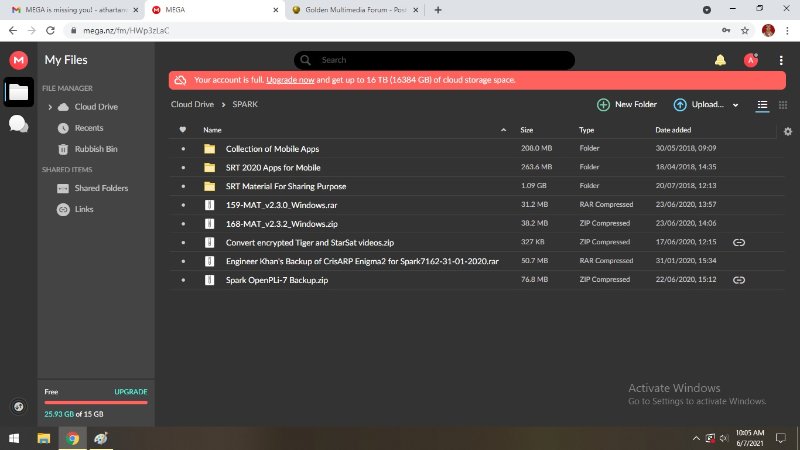Click the Engineer Khan's Backup rar file icon
Screen dimensions: 800x450
coord(209,261)
